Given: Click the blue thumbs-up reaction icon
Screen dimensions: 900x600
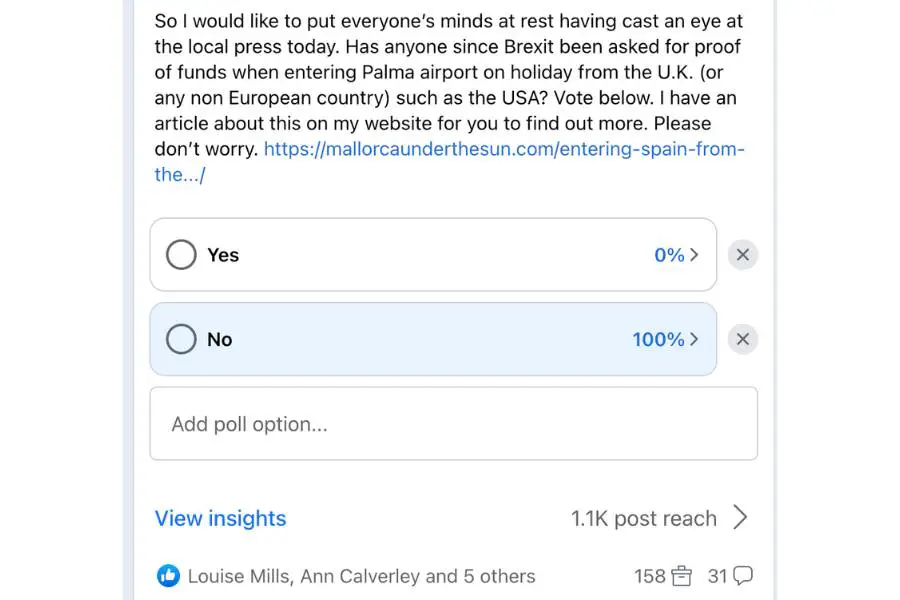Looking at the screenshot, I should tap(168, 576).
